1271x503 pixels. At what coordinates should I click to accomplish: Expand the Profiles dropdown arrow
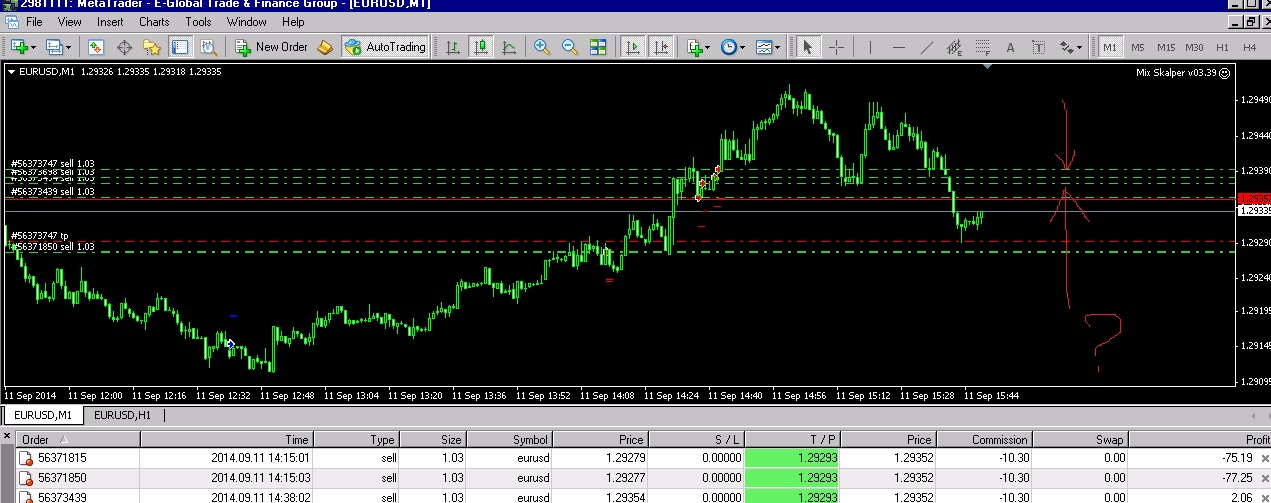[68, 47]
